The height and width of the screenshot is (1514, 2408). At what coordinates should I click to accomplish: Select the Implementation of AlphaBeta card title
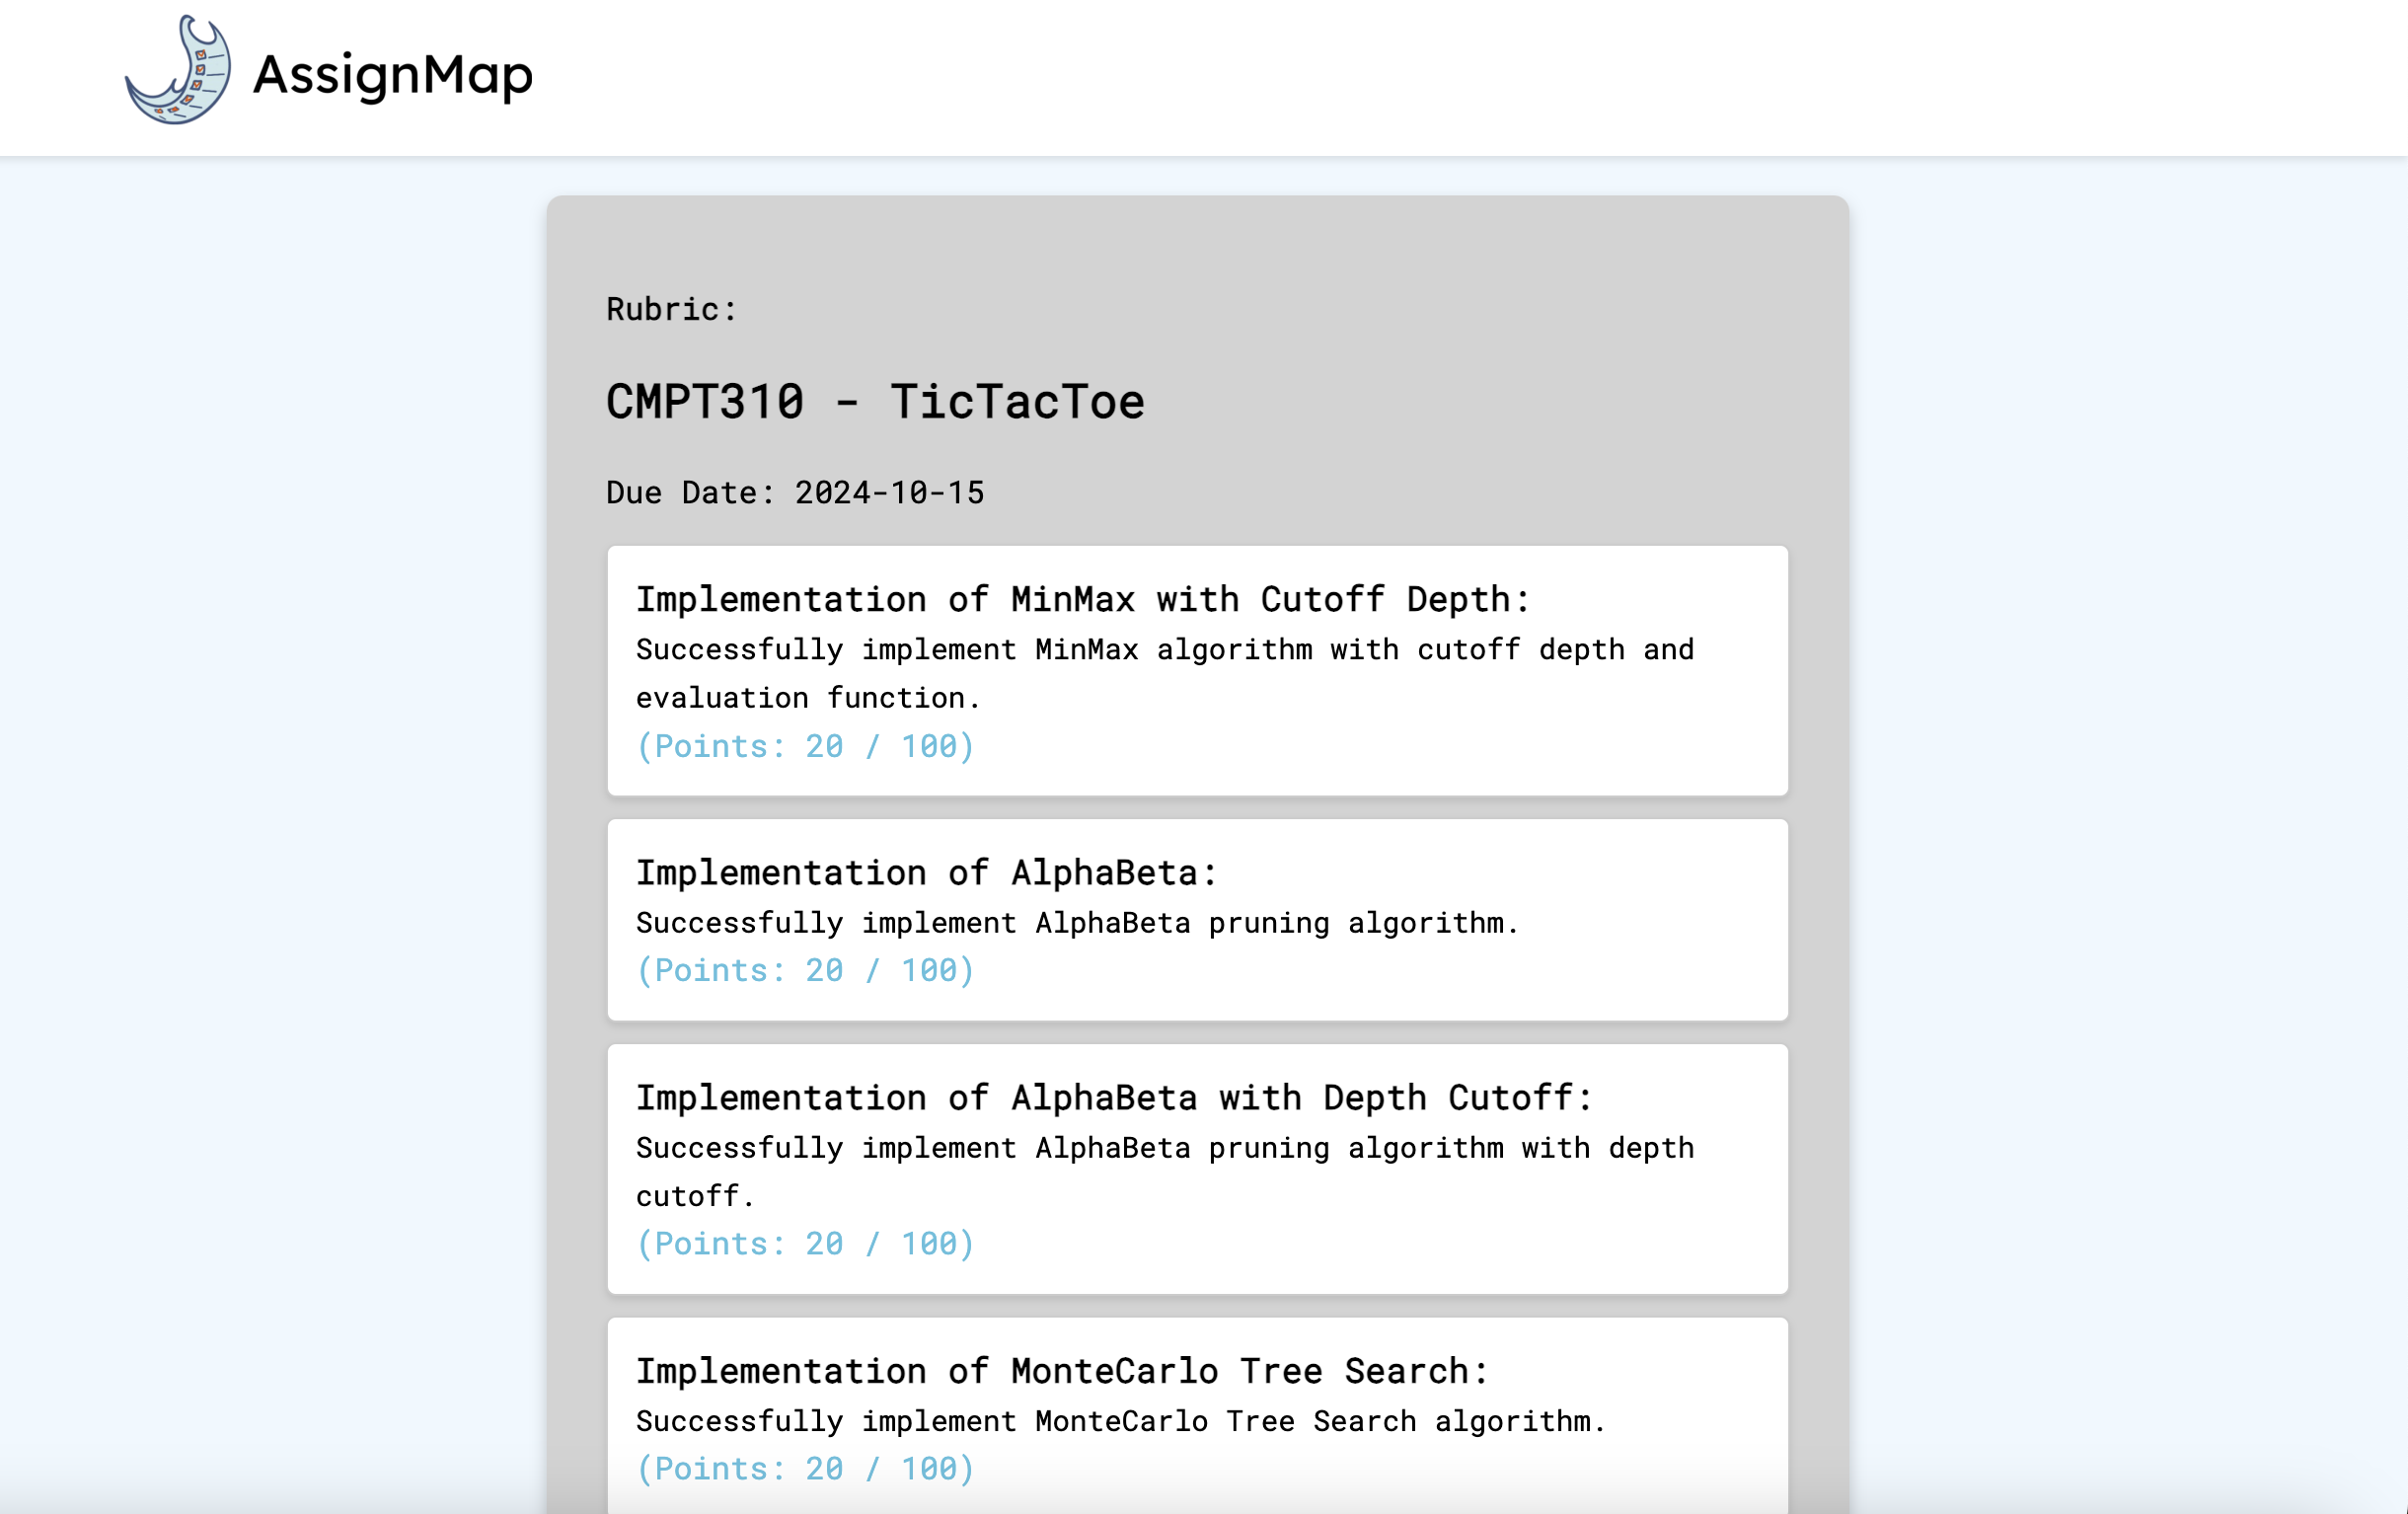tap(926, 872)
